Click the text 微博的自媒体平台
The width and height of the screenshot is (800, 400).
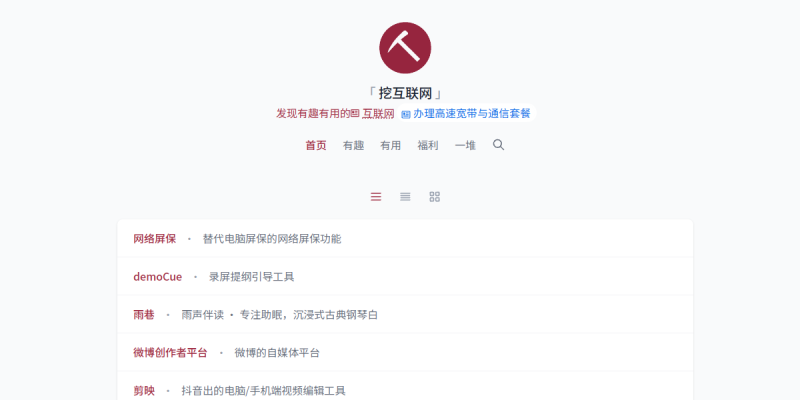point(277,353)
